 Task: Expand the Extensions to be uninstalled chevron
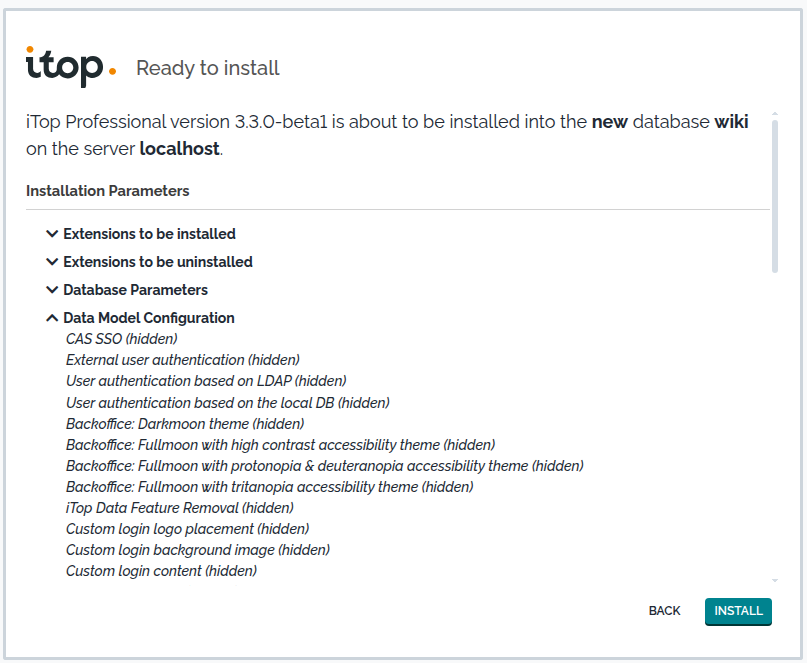pos(52,261)
